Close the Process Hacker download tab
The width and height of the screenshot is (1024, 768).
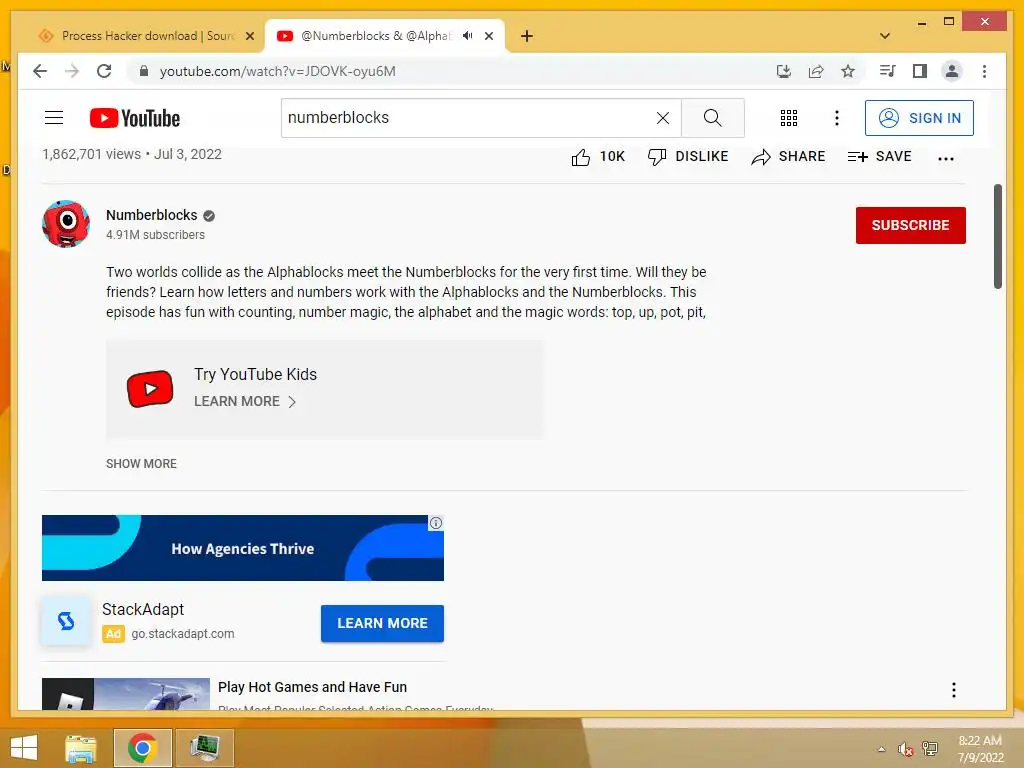click(249, 37)
